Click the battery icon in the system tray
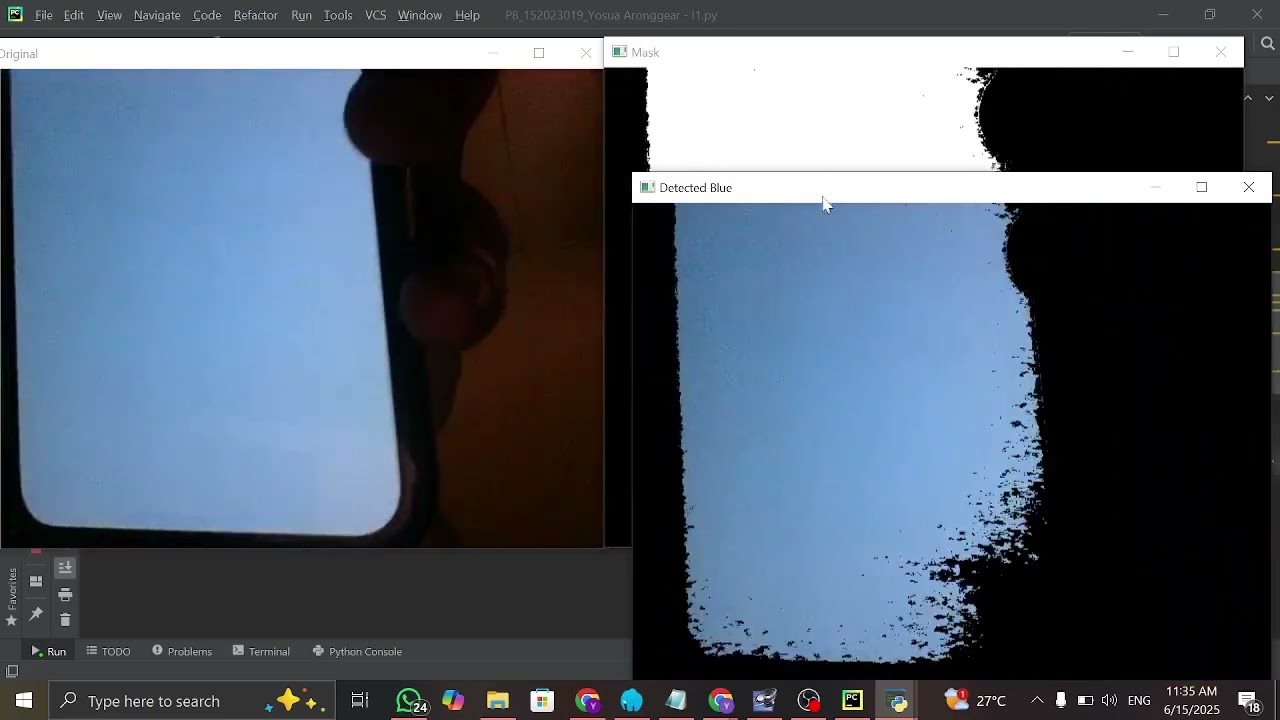 pos(1085,701)
